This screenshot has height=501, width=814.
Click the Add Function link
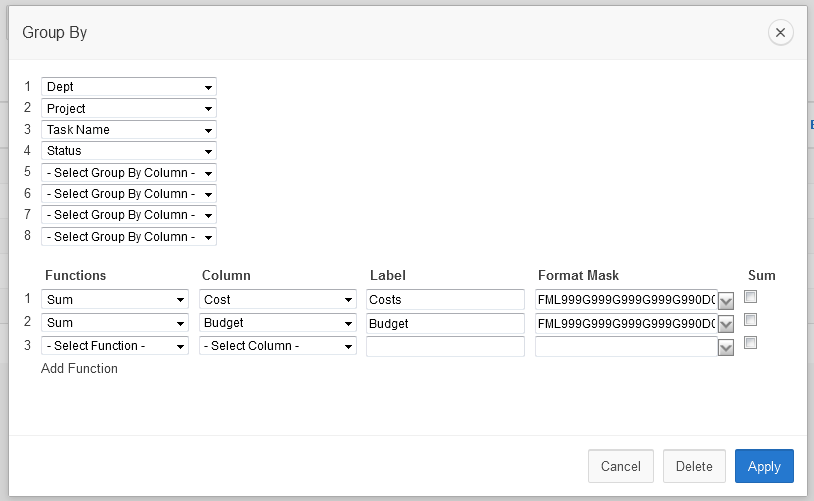coord(79,369)
